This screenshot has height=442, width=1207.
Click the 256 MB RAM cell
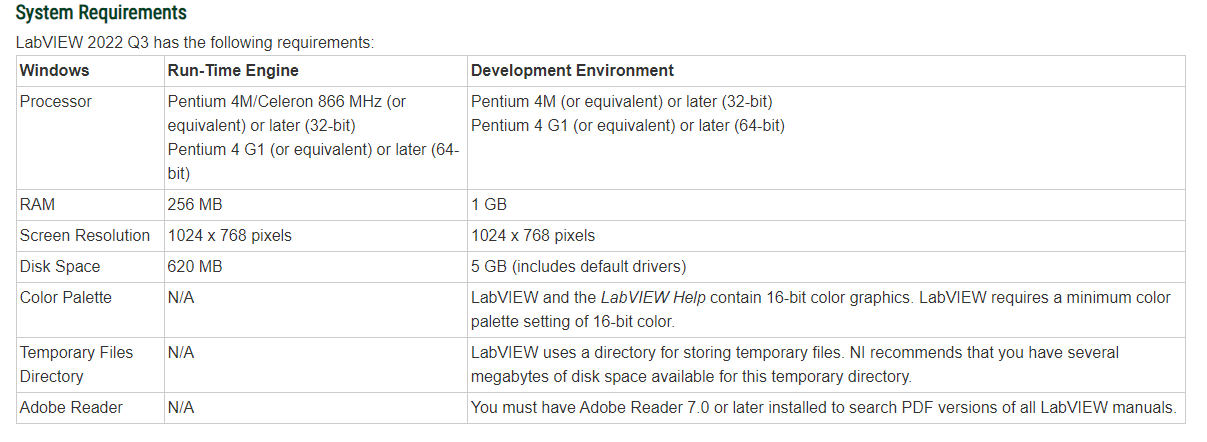click(195, 204)
